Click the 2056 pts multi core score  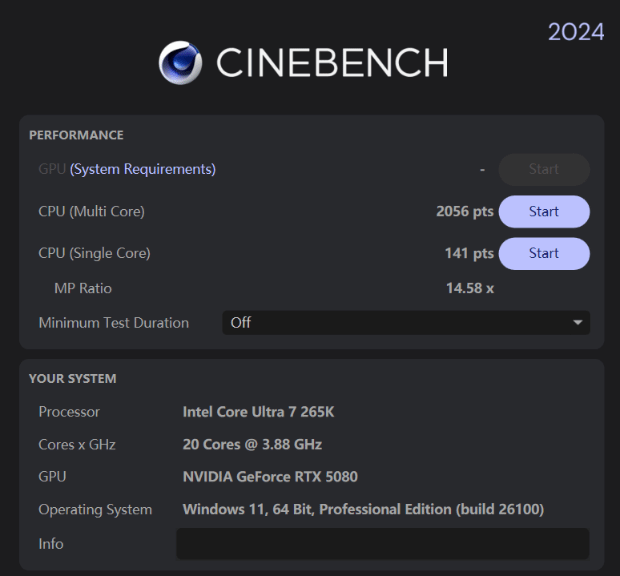tap(465, 211)
